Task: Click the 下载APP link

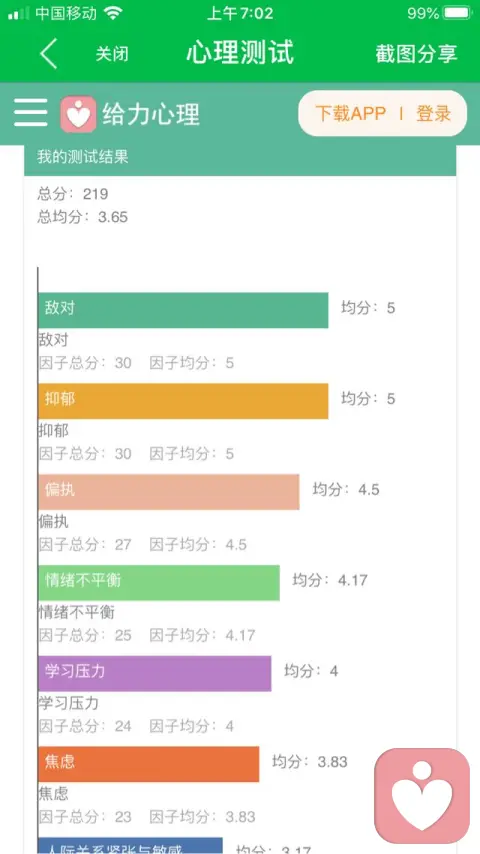Action: point(350,113)
